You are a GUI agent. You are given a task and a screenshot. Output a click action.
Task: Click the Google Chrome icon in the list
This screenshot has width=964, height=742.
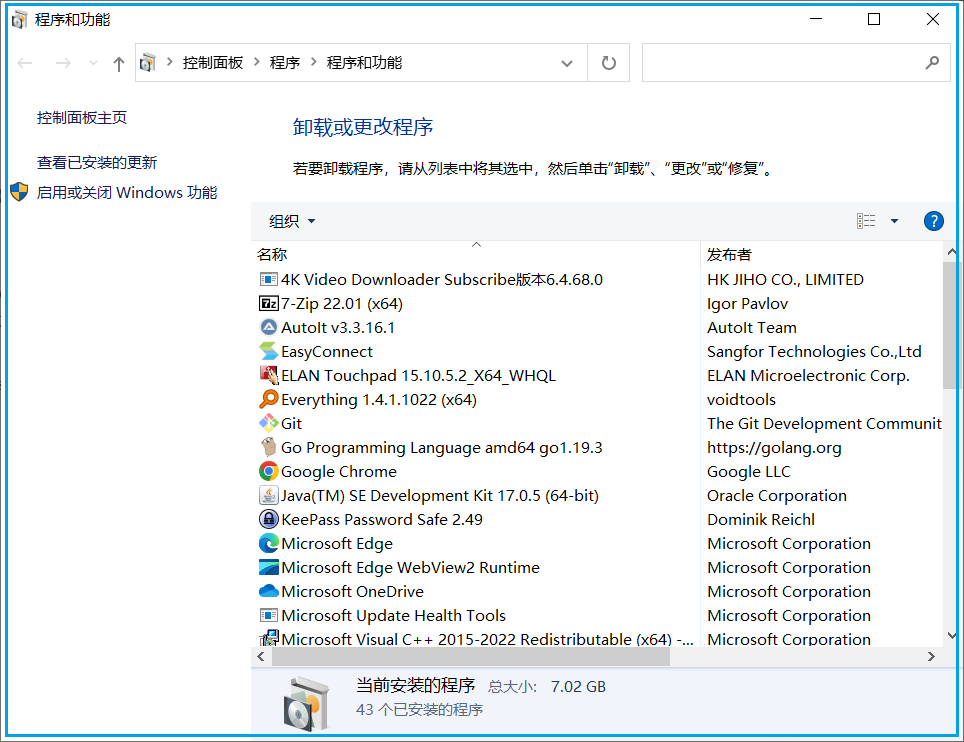(267, 471)
